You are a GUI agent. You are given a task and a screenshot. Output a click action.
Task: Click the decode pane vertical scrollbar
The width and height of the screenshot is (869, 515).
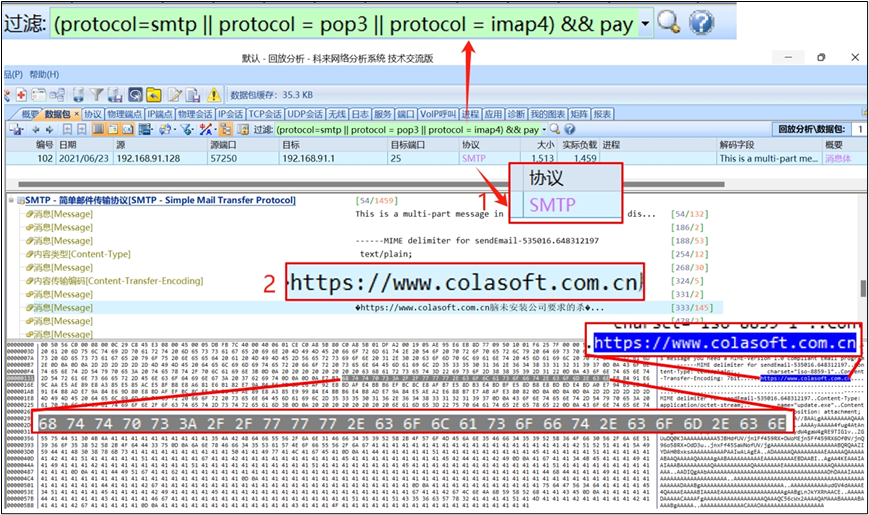click(x=863, y=288)
